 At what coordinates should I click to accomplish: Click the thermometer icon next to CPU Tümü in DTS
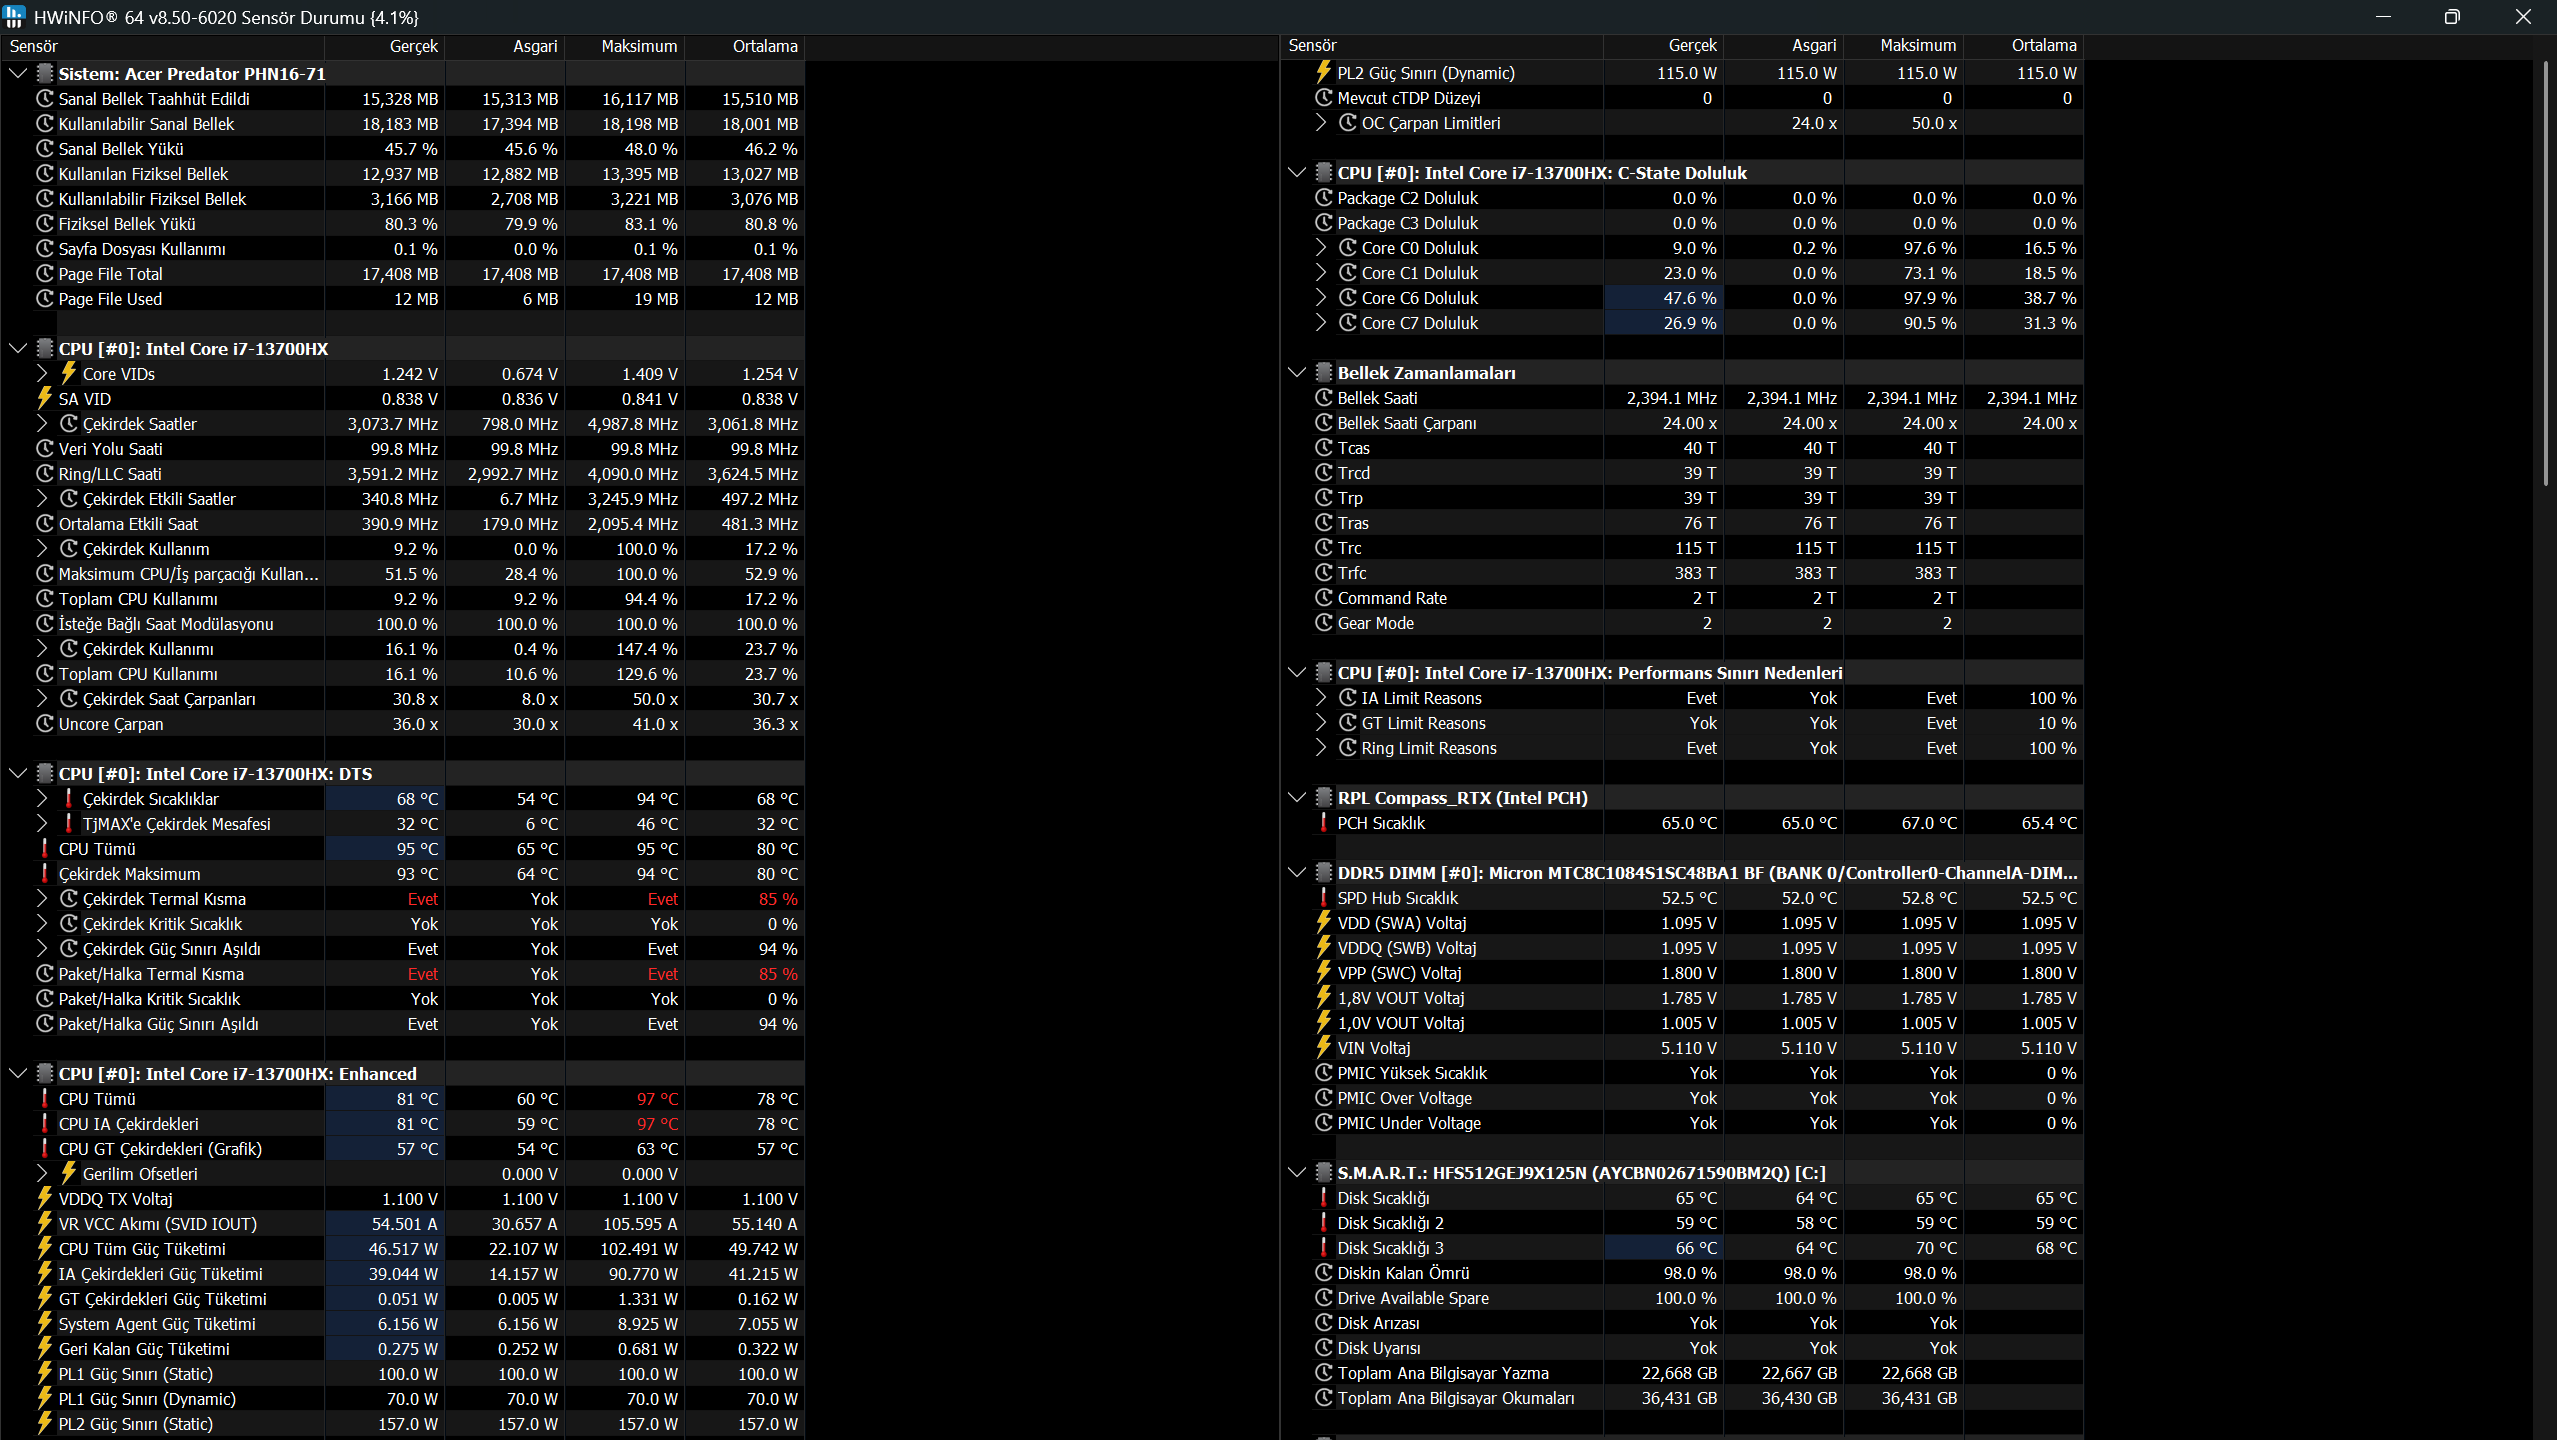point(44,848)
